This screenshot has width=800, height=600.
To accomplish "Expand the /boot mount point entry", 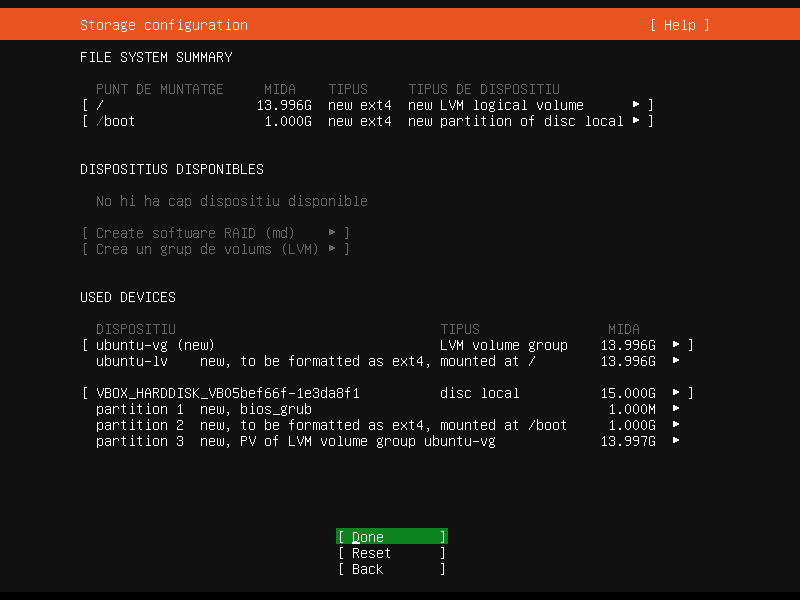I will click(636, 121).
